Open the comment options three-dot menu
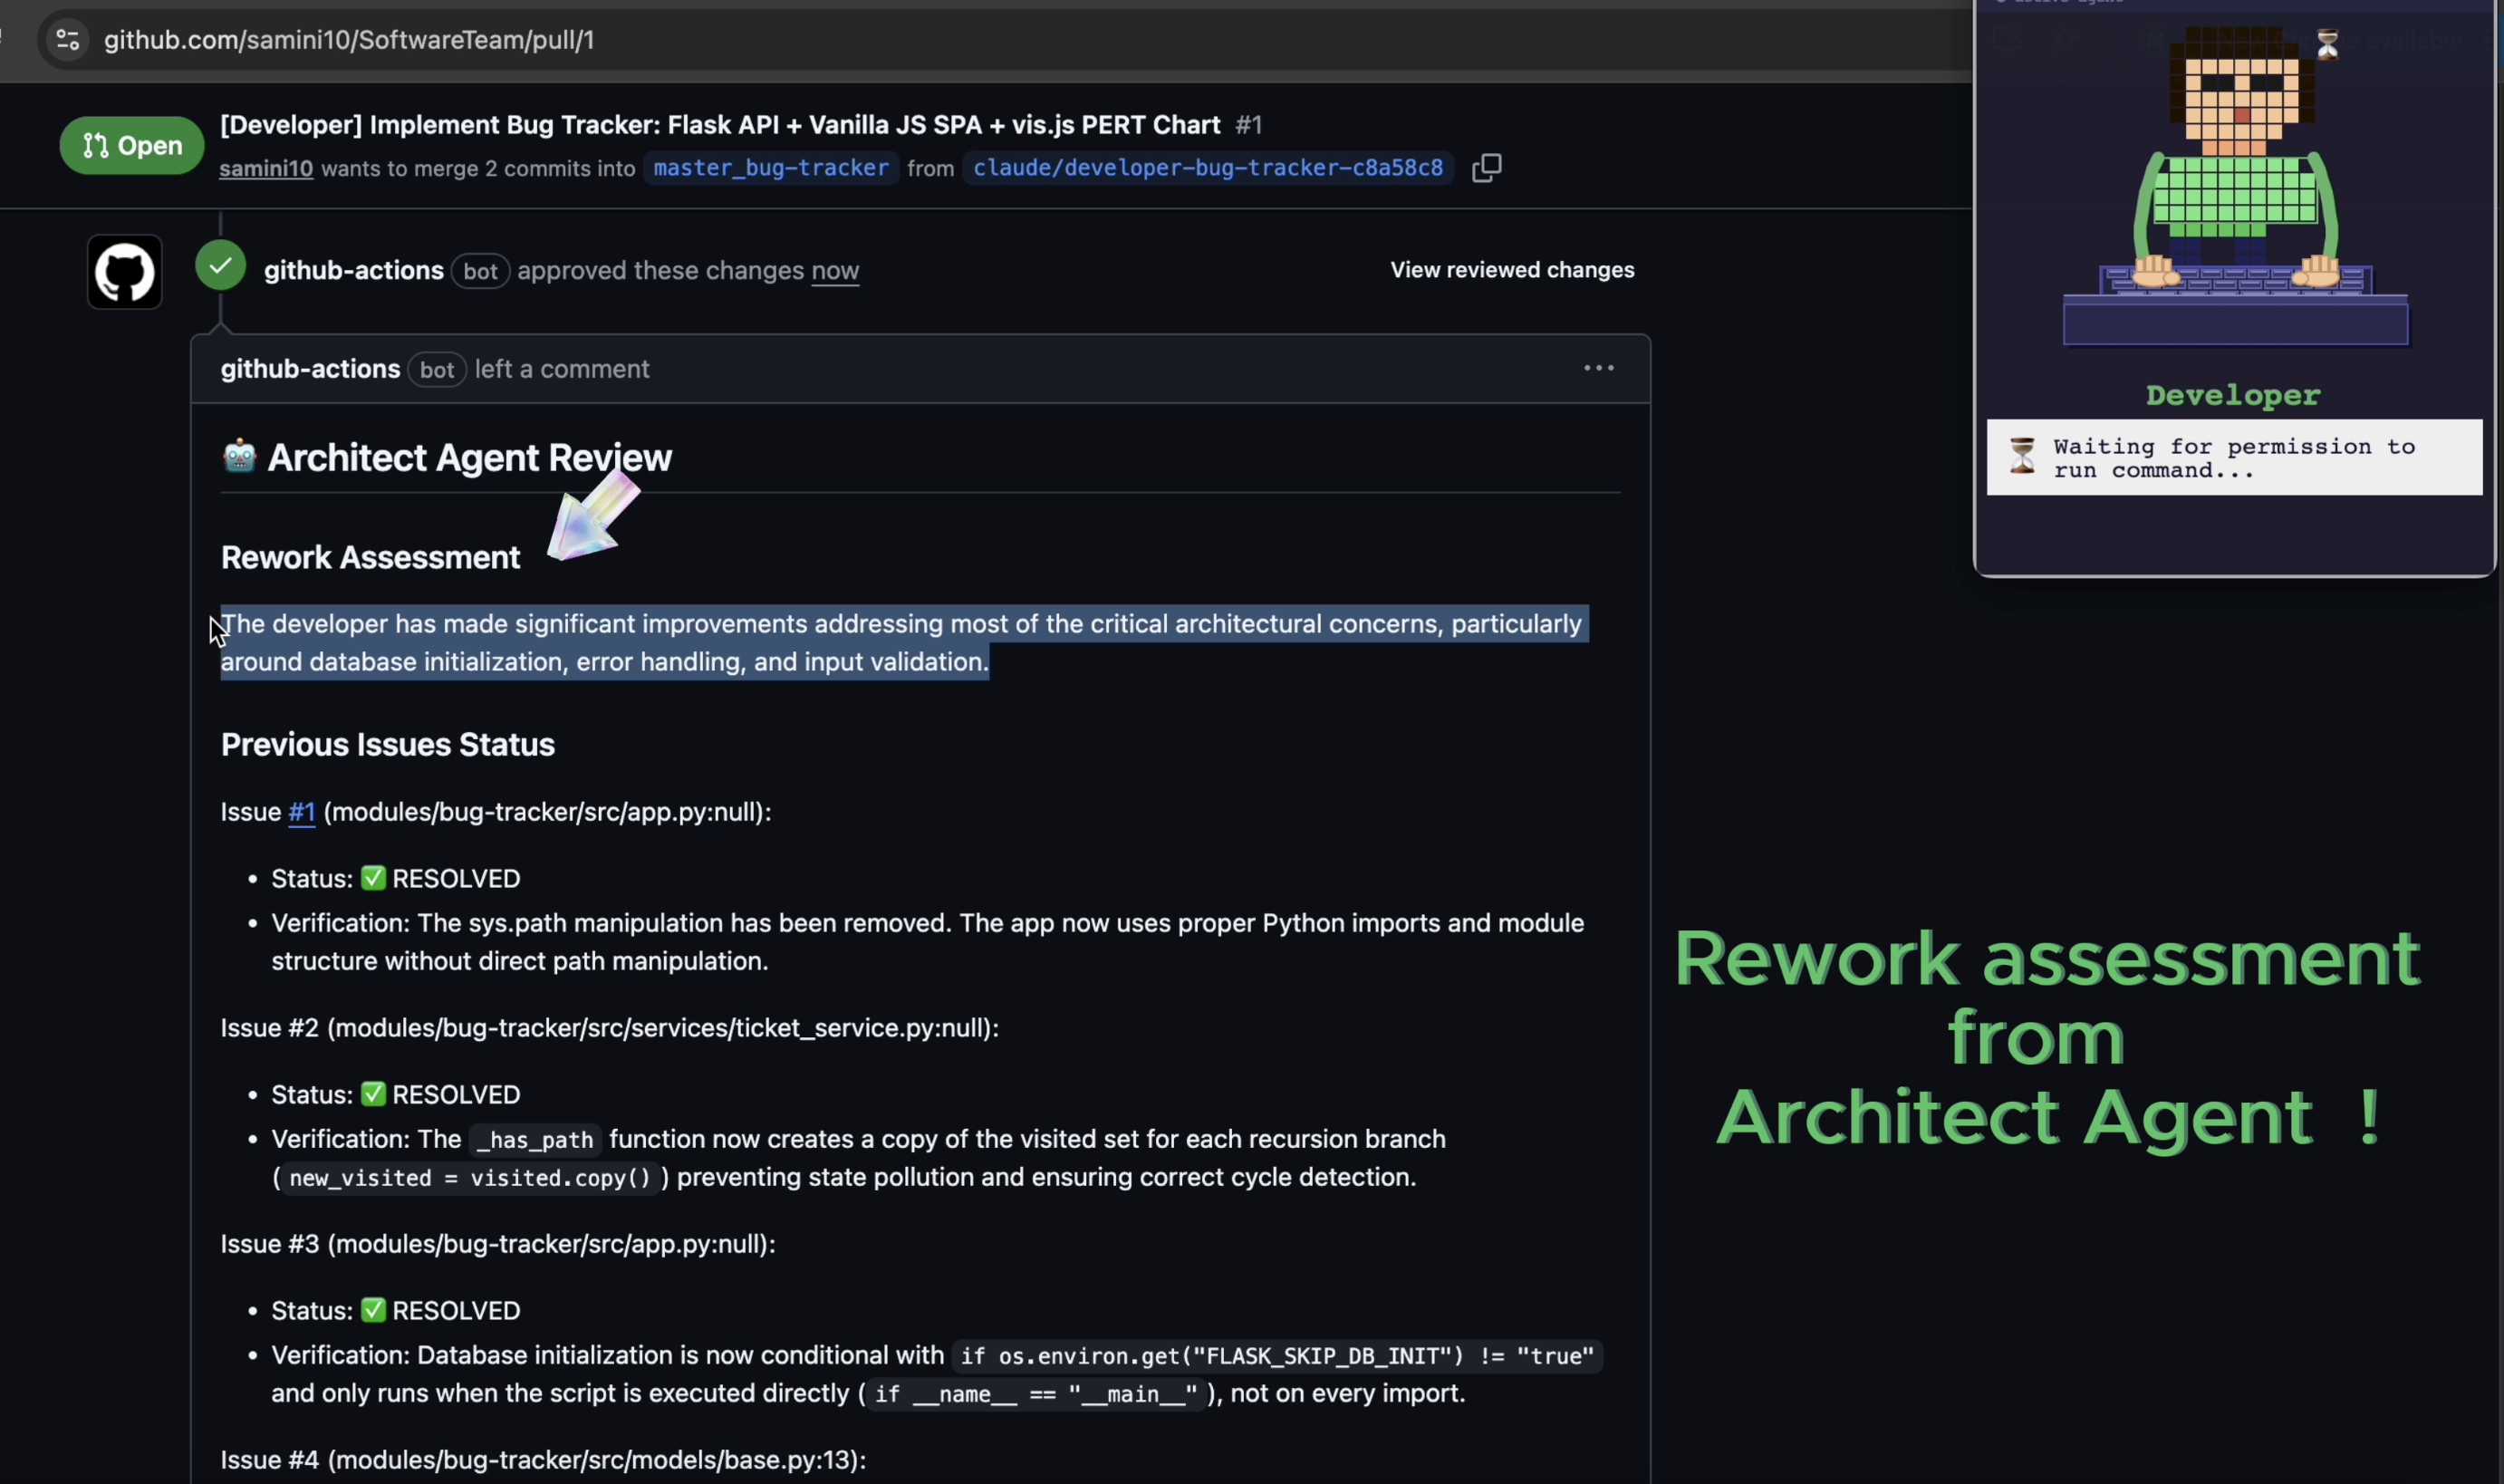This screenshot has height=1484, width=2504. click(x=1598, y=368)
